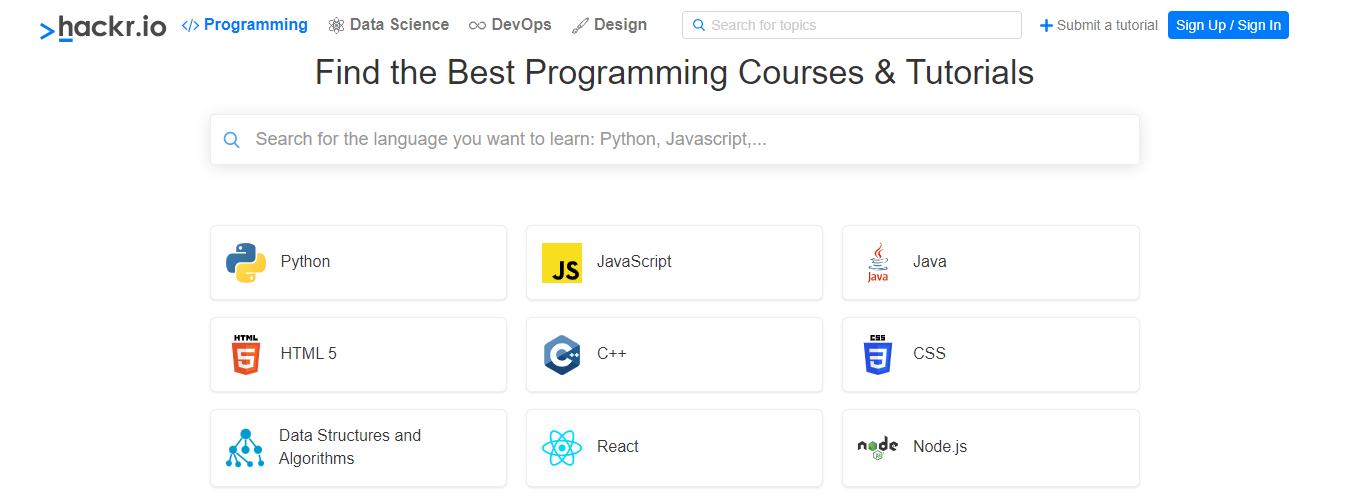
Task: Open the Design menu
Action: (x=609, y=25)
